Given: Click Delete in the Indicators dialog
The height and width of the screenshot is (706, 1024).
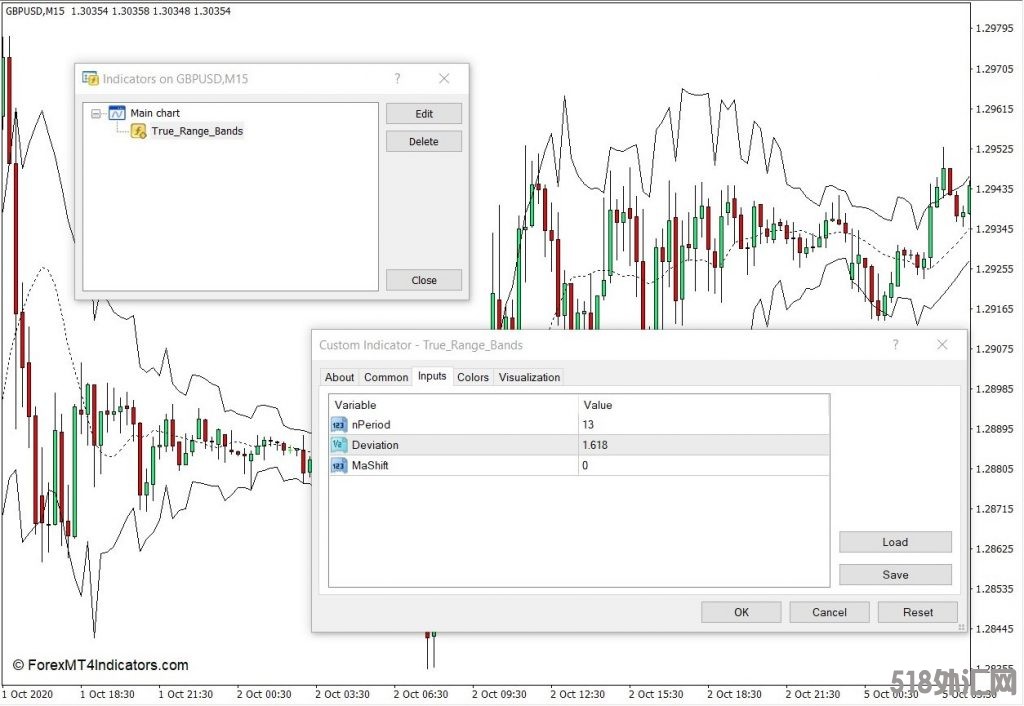Looking at the screenshot, I should [424, 142].
